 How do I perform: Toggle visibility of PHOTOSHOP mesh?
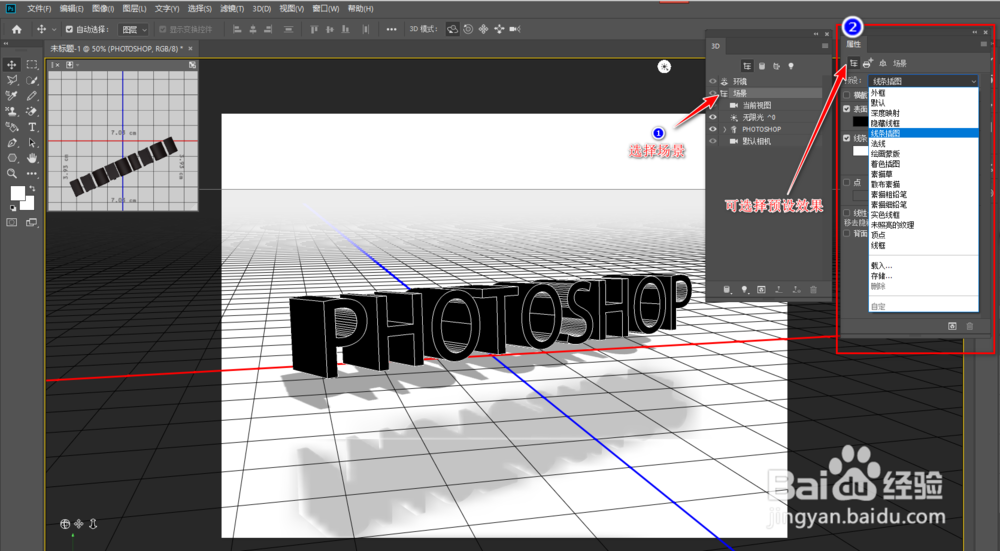(712, 129)
